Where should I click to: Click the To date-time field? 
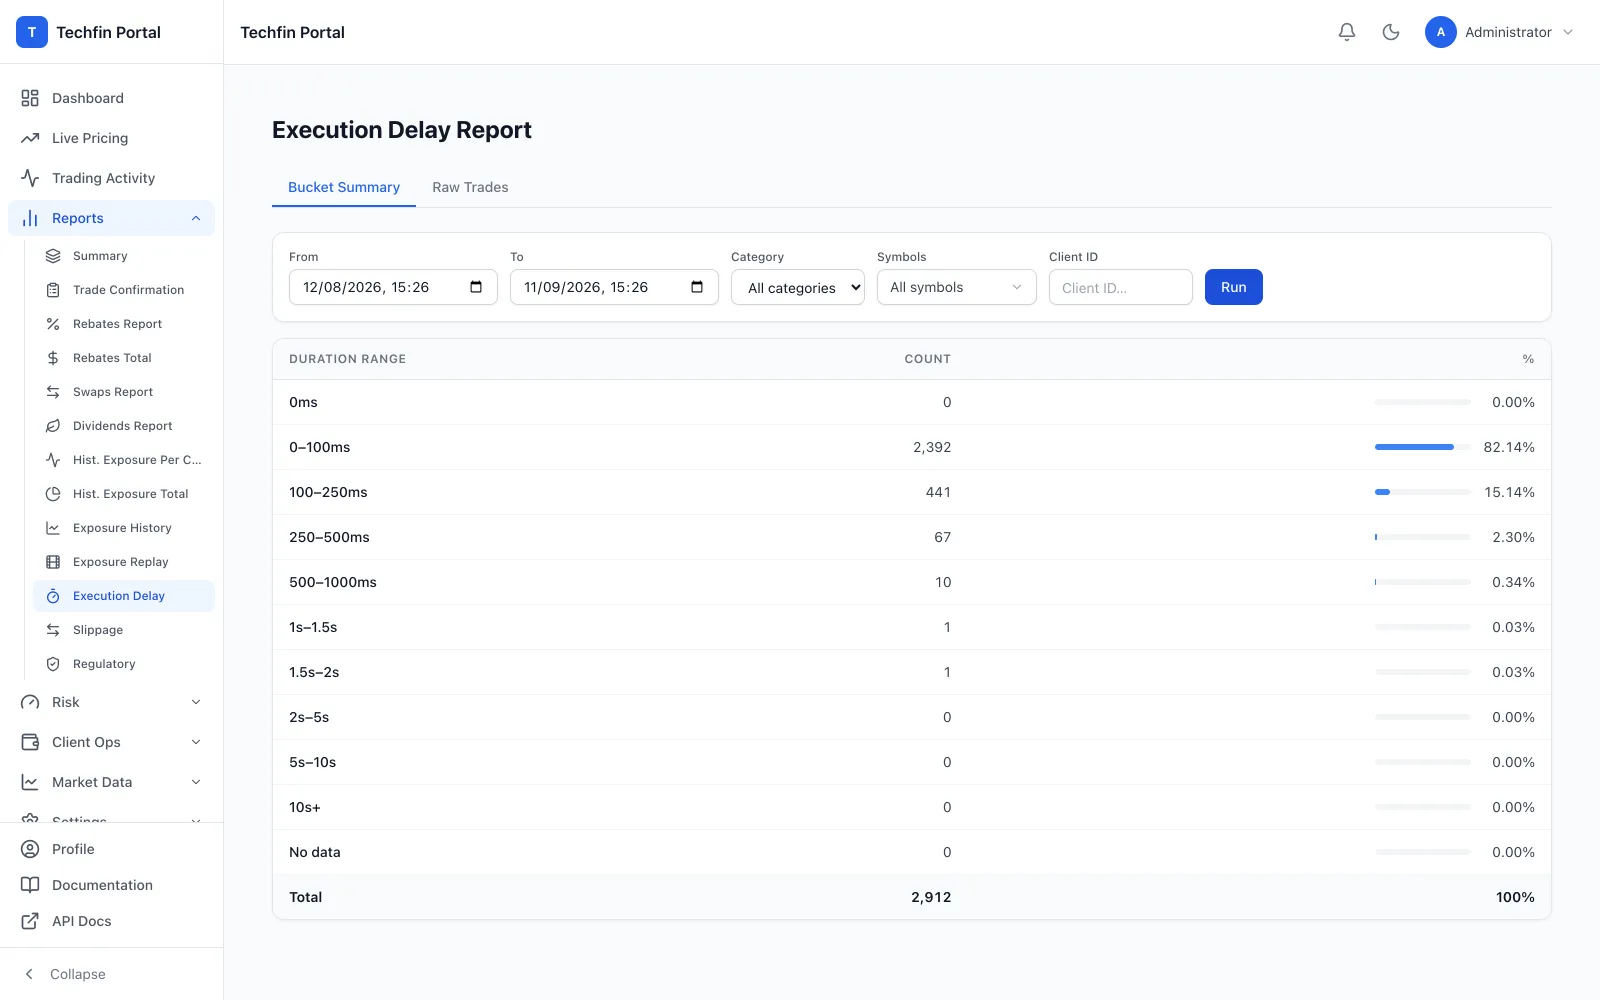tap(614, 287)
